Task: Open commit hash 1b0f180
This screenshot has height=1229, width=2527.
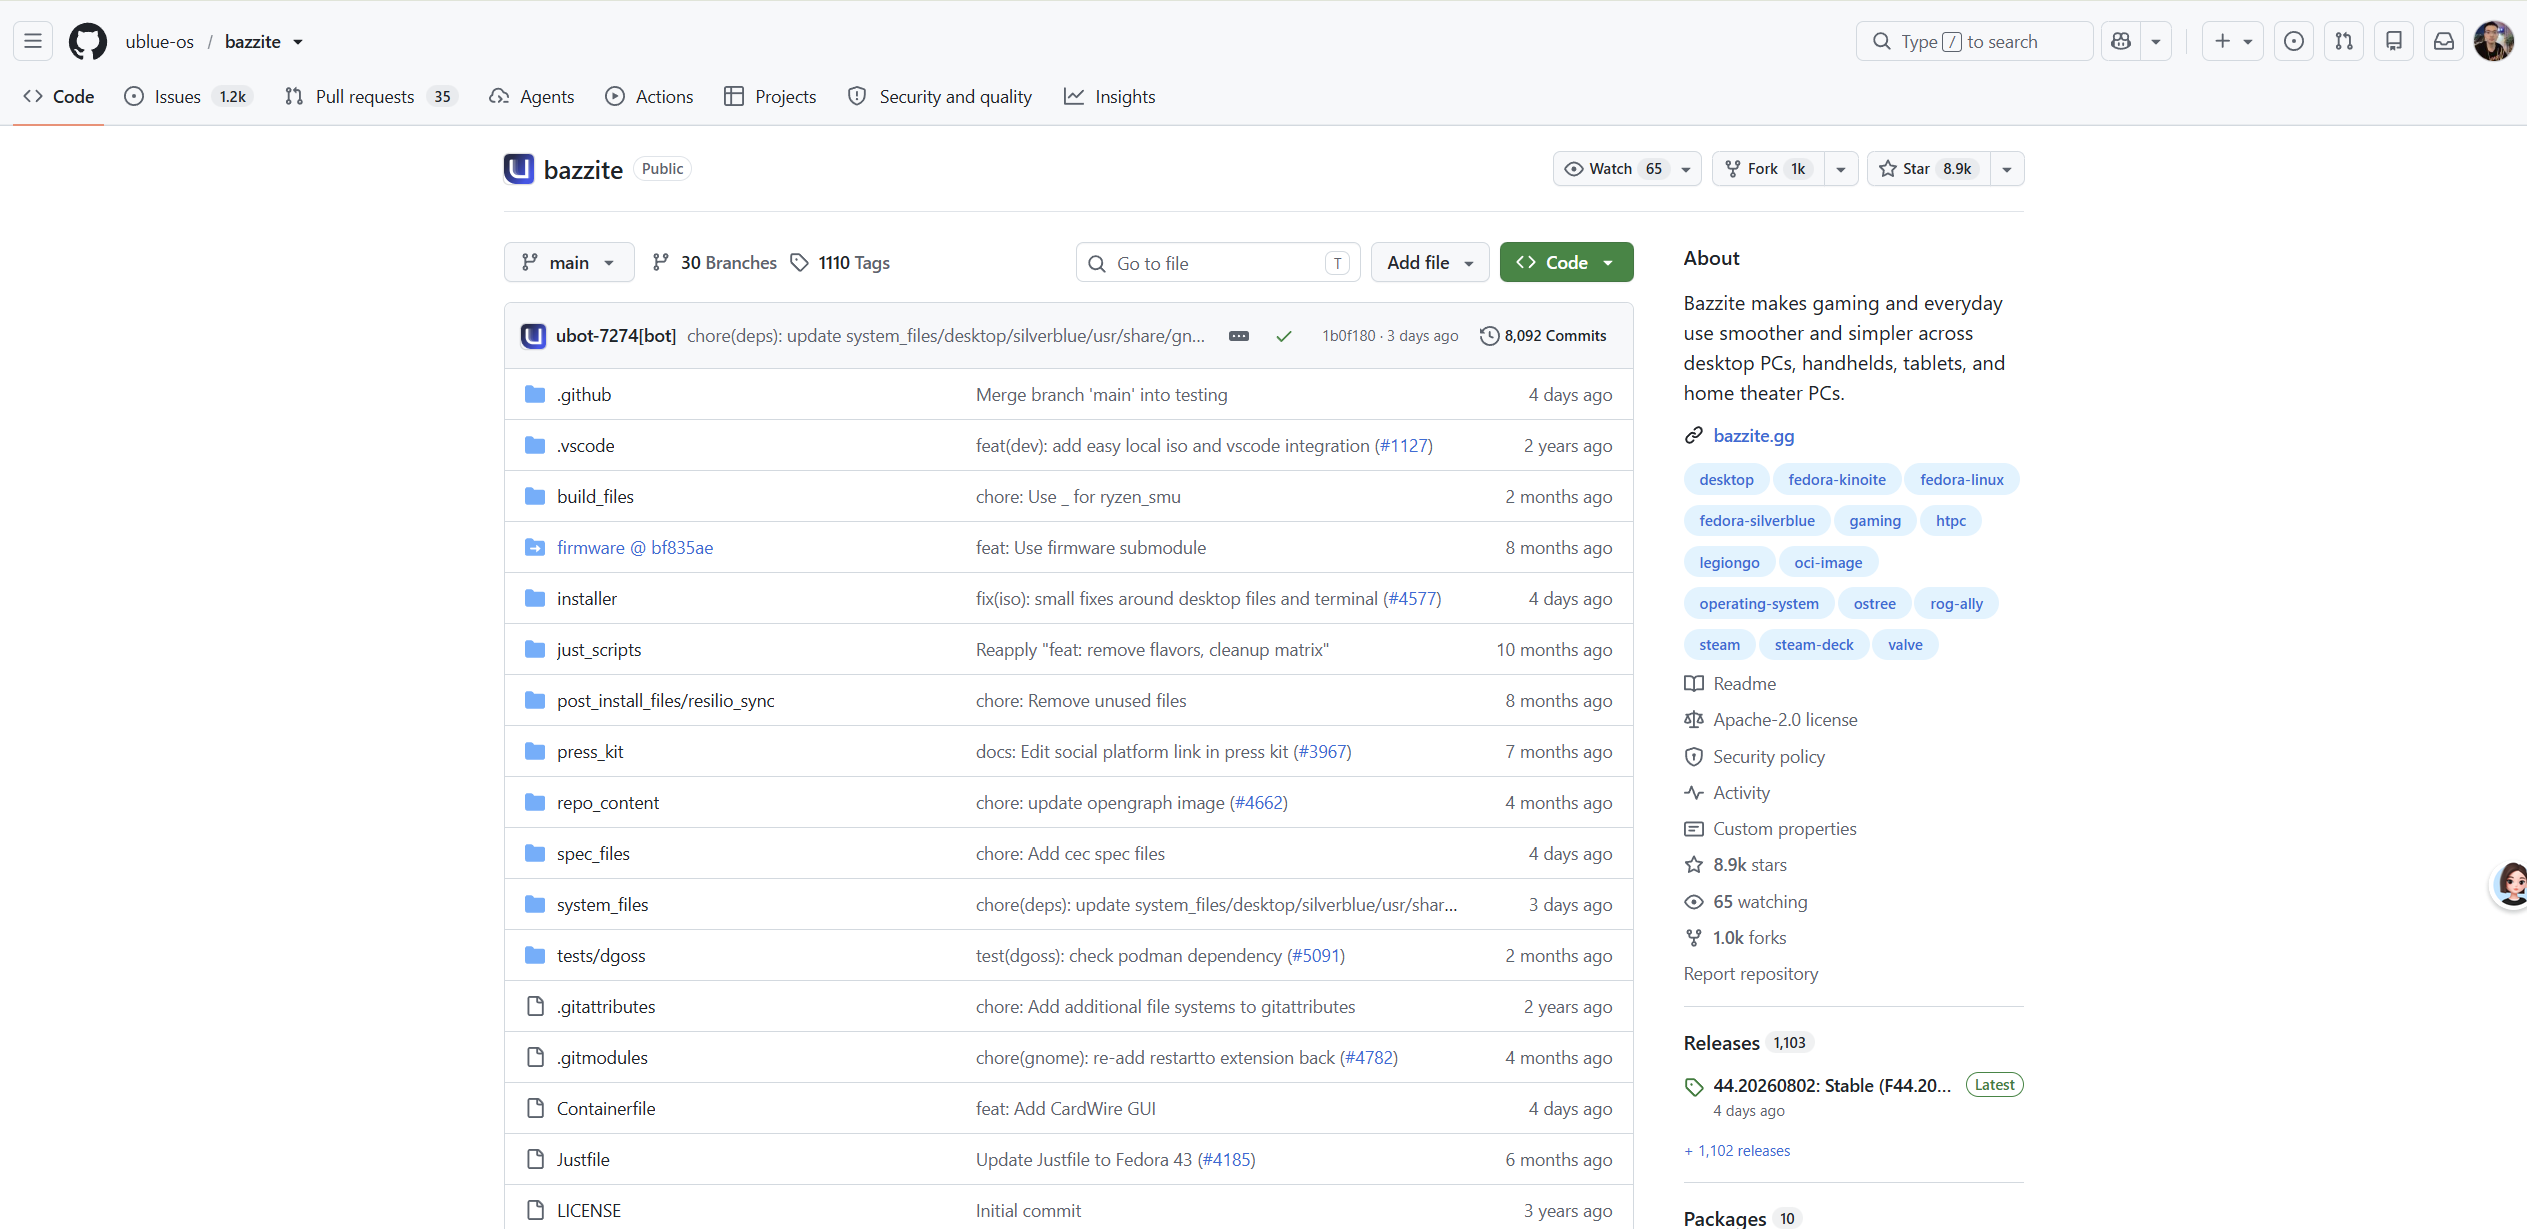Action: (1349, 336)
